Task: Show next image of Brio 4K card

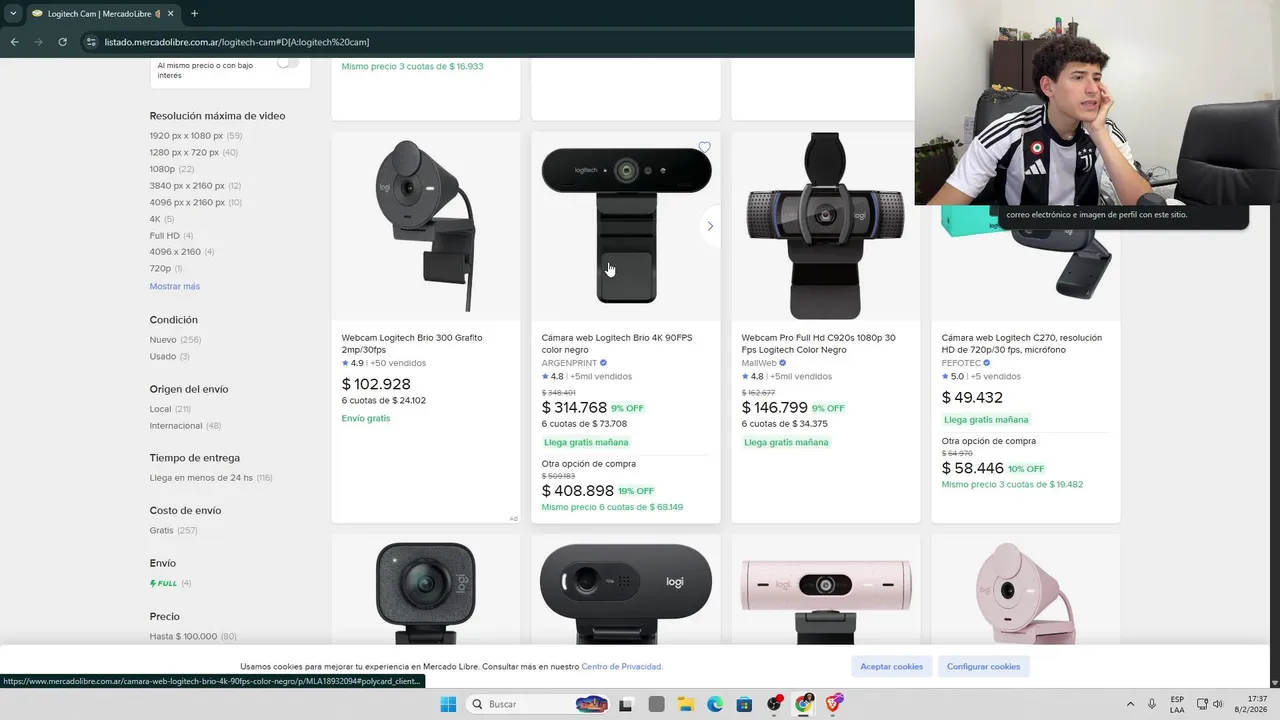Action: tap(710, 226)
